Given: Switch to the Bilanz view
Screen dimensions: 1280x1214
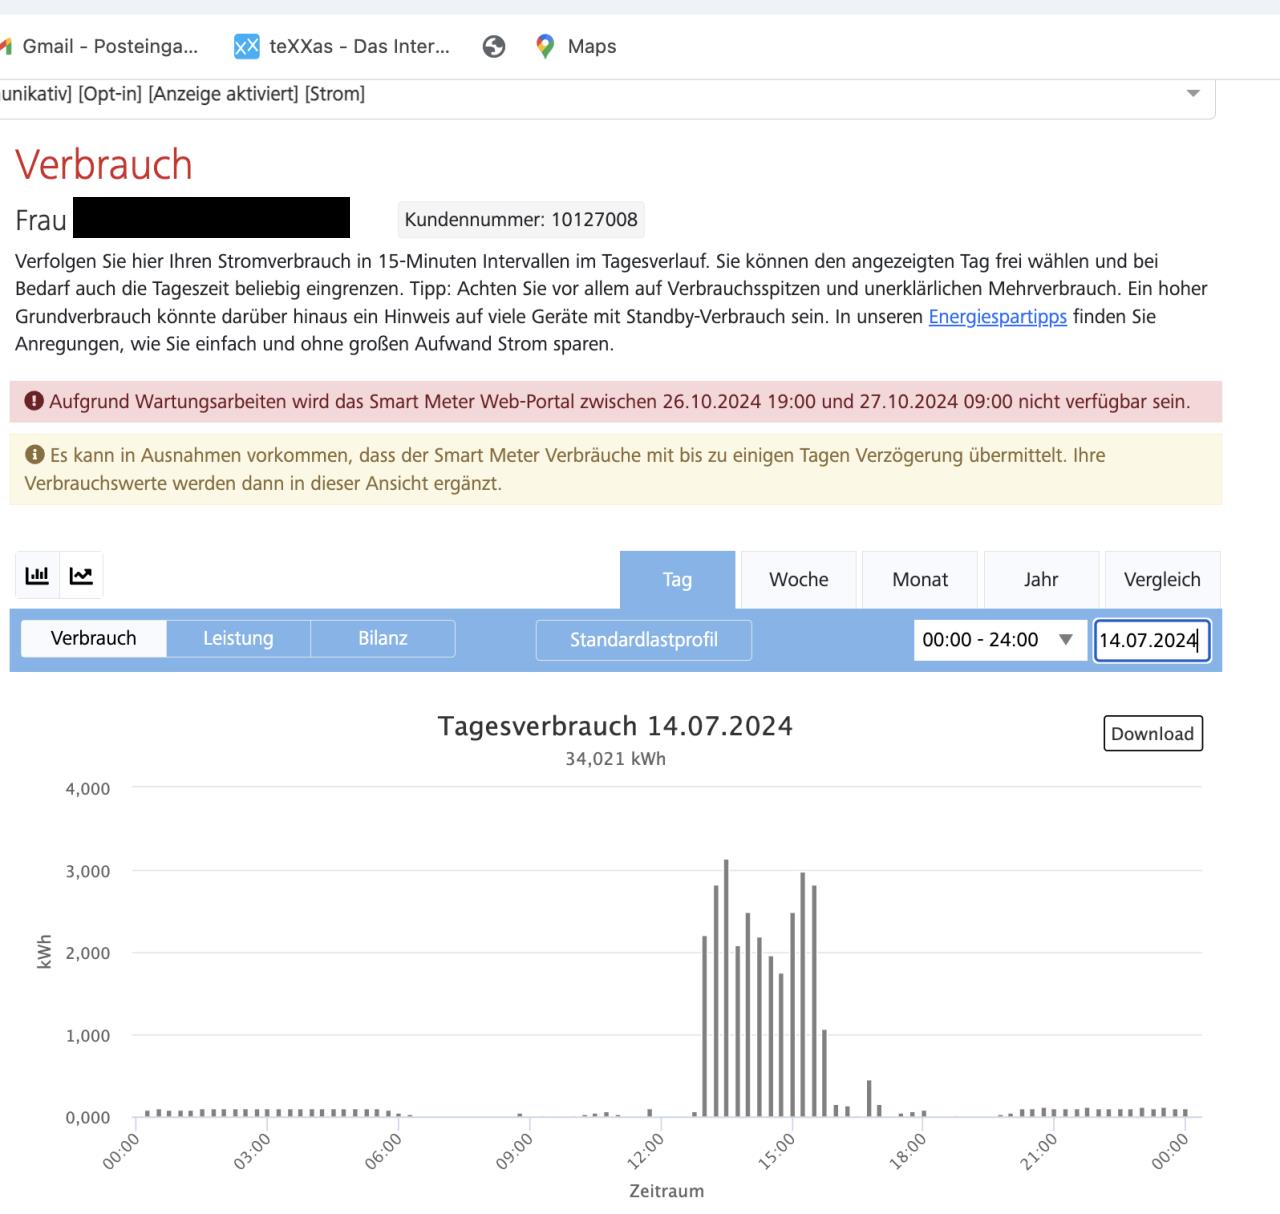Looking at the screenshot, I should point(383,638).
